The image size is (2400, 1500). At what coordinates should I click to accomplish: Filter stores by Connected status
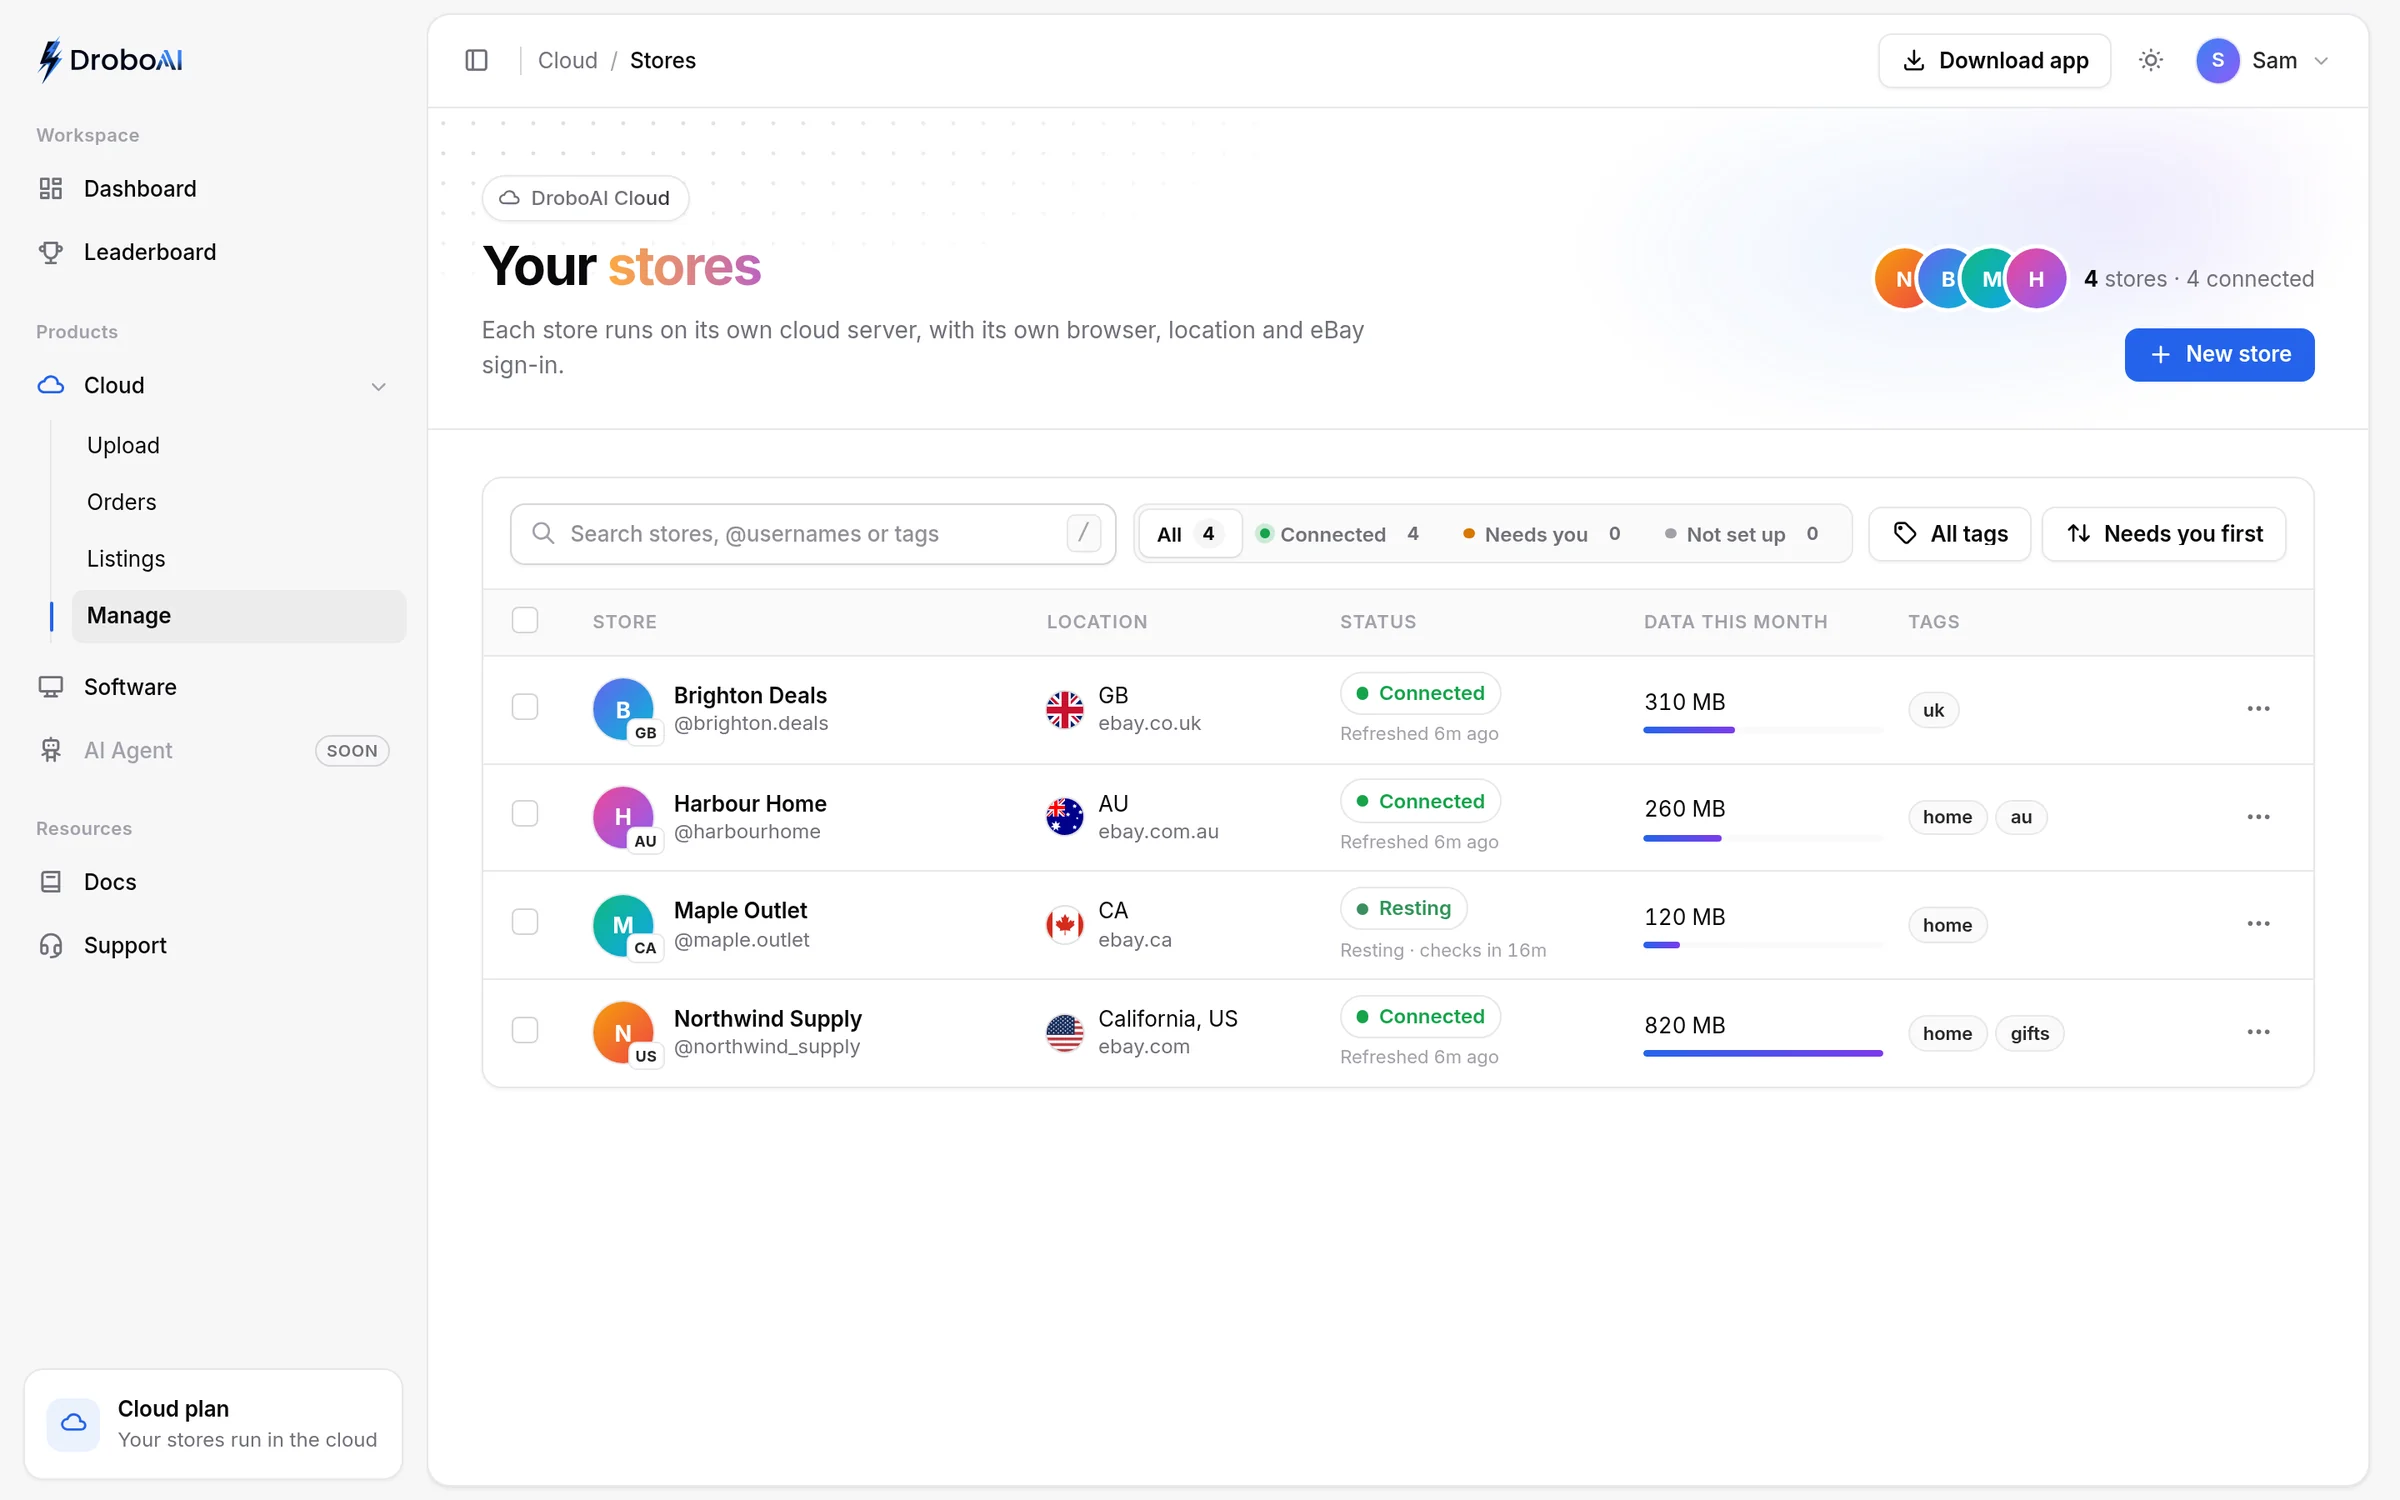[1339, 534]
